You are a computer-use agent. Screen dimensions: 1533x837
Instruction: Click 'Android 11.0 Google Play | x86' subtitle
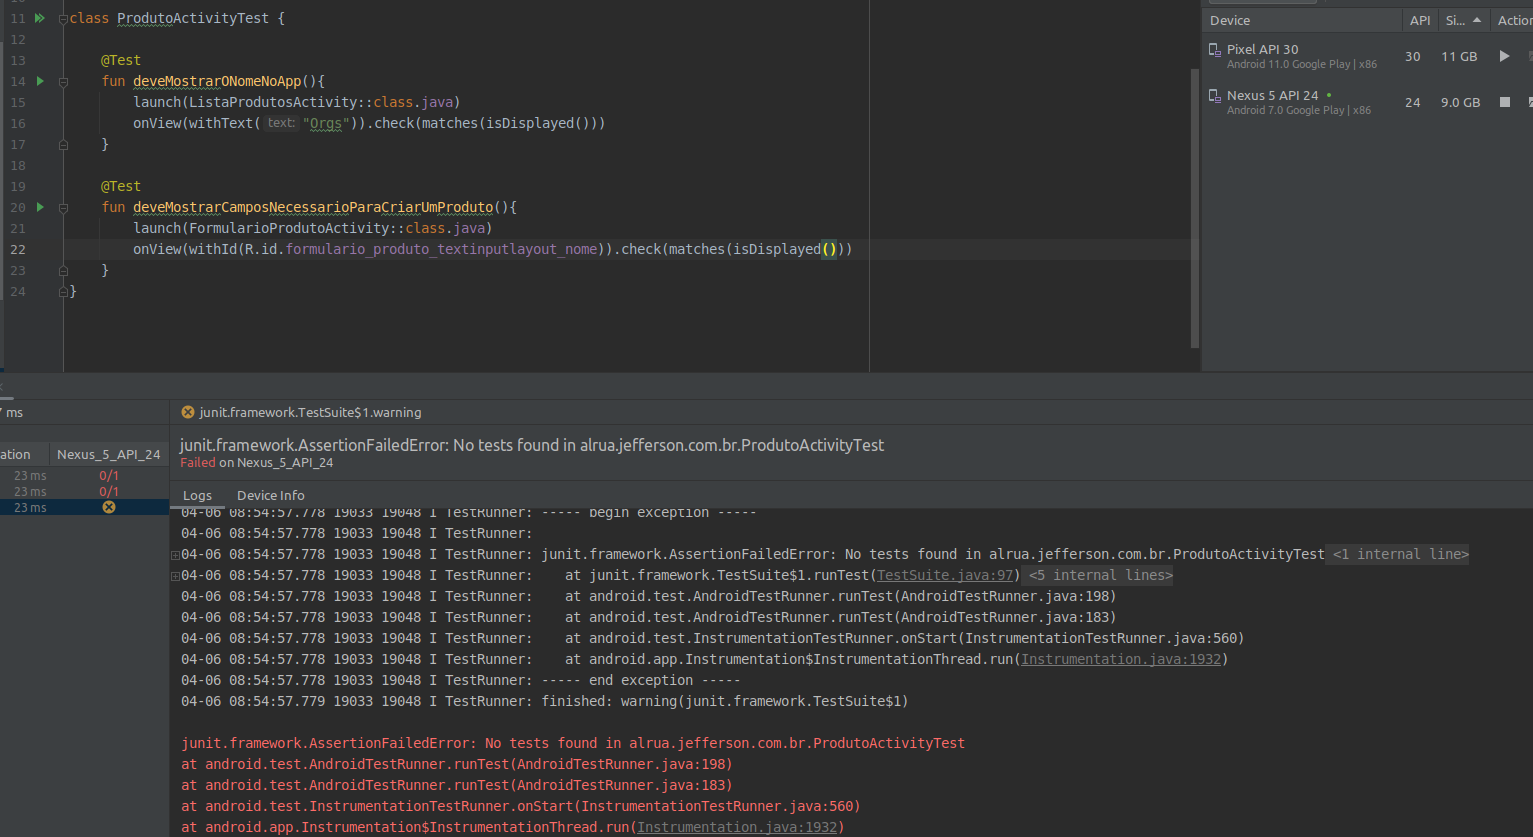click(1302, 64)
